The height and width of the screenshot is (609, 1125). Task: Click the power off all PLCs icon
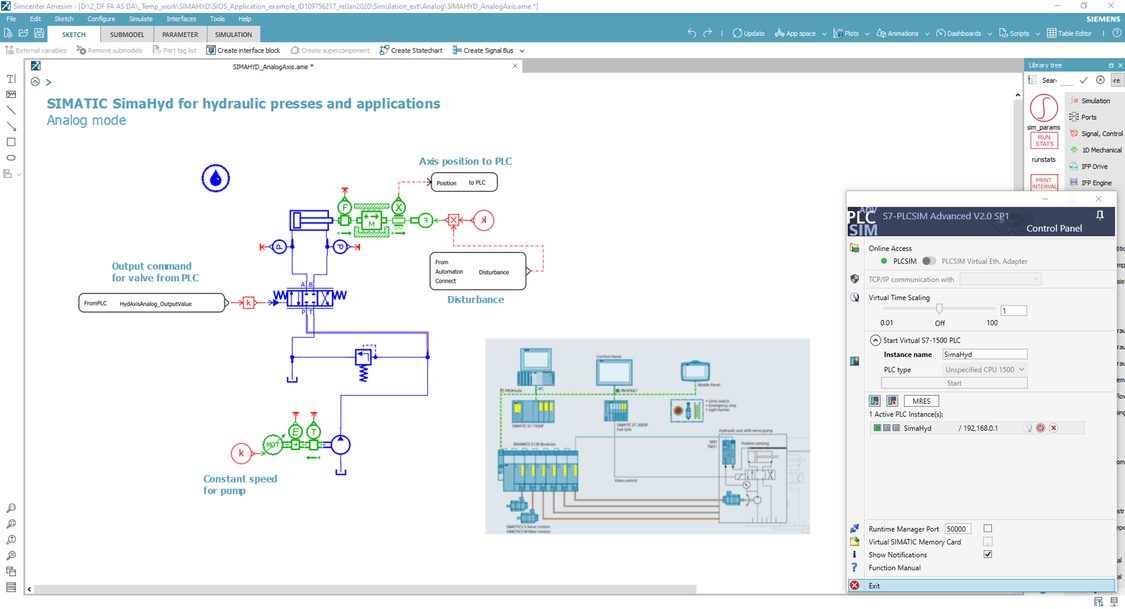pyautogui.click(x=892, y=401)
